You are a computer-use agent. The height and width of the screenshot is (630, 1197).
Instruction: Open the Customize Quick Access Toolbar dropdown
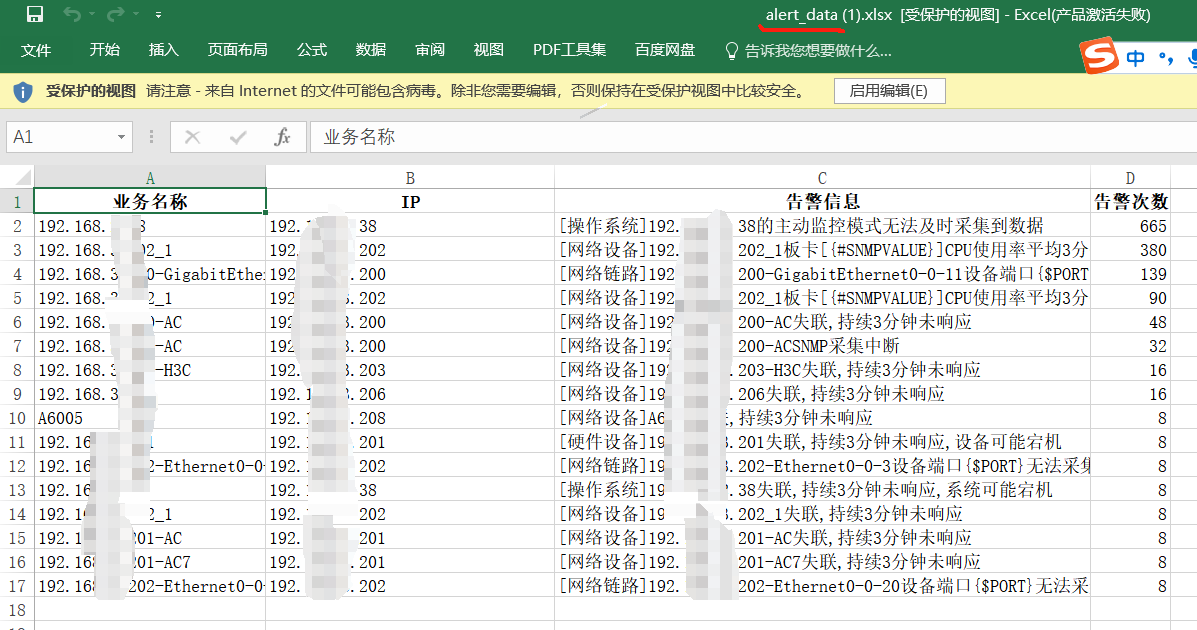coord(158,15)
